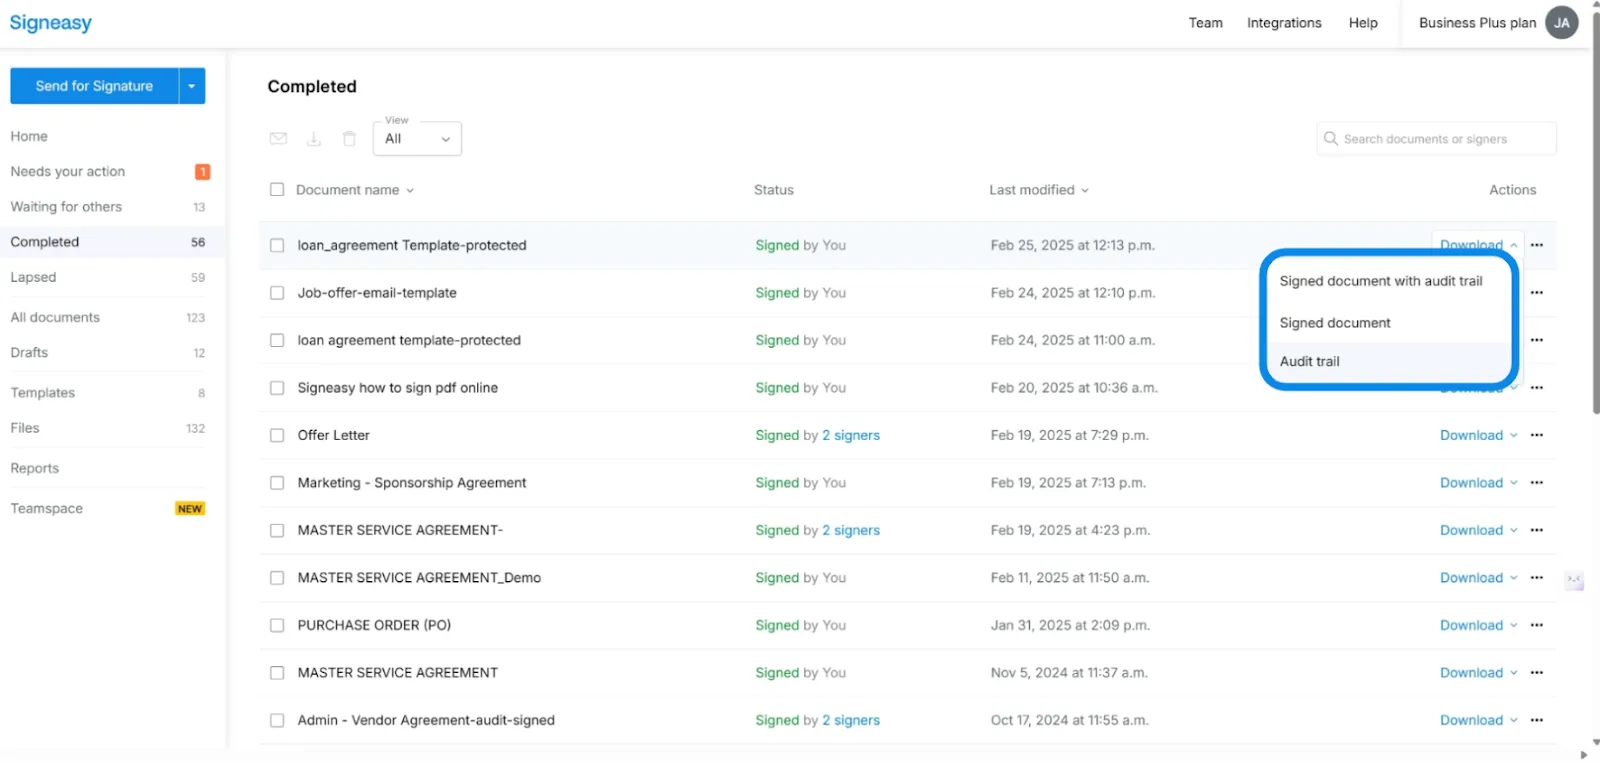Open the Team page link

pyautogui.click(x=1205, y=23)
